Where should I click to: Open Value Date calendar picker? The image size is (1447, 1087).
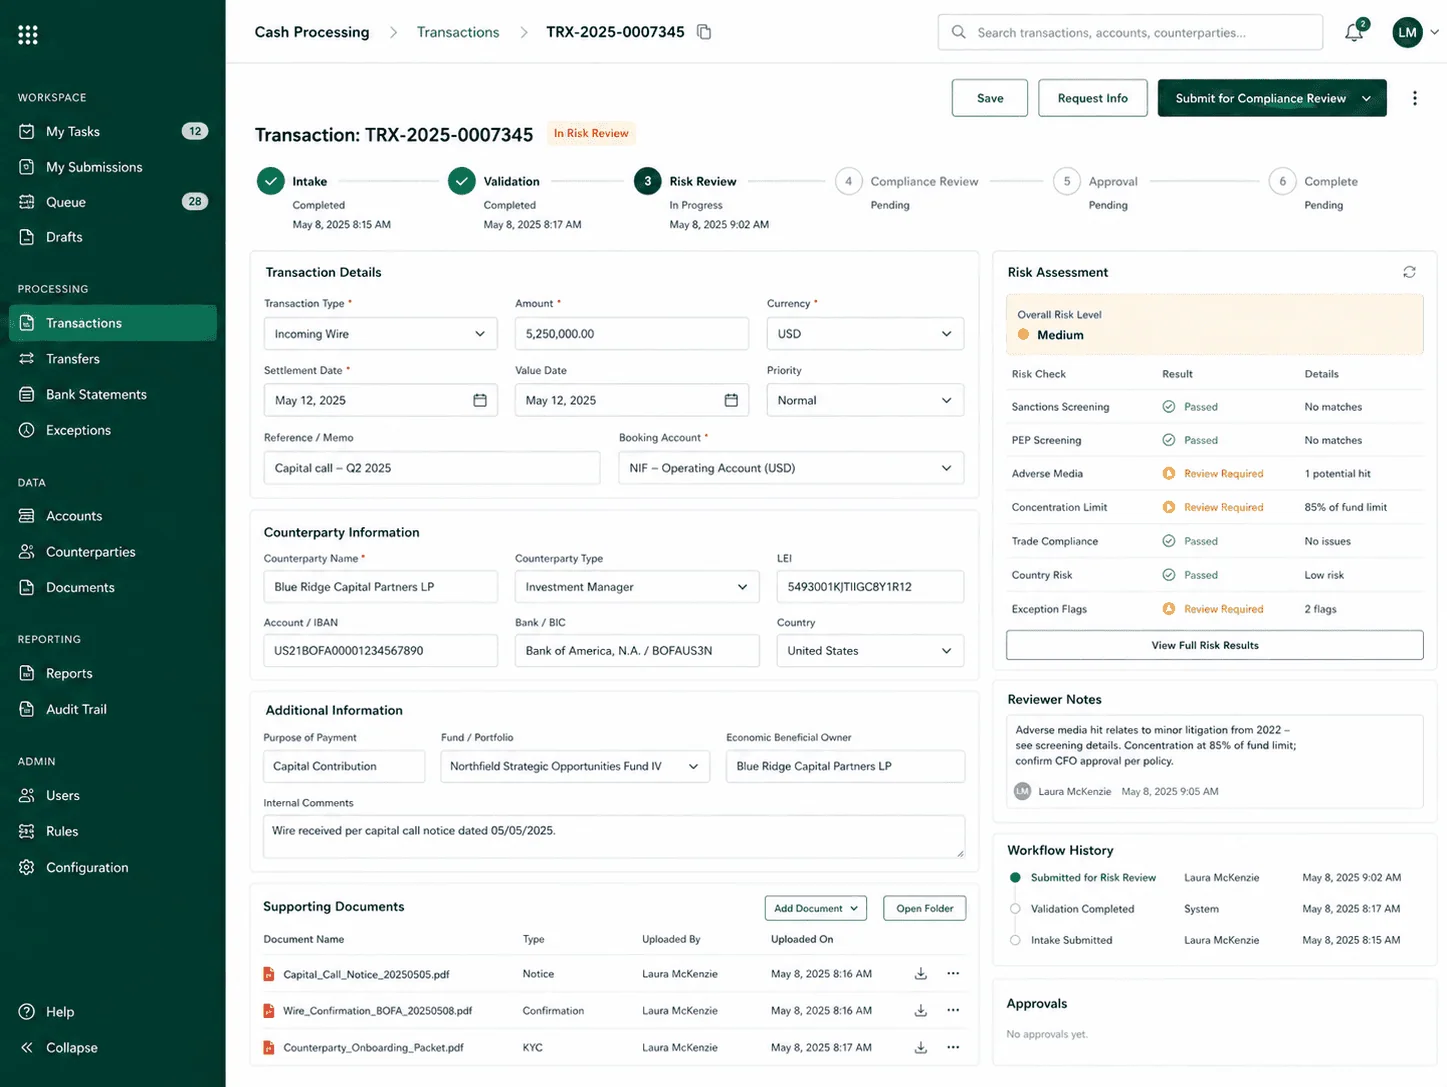(731, 400)
